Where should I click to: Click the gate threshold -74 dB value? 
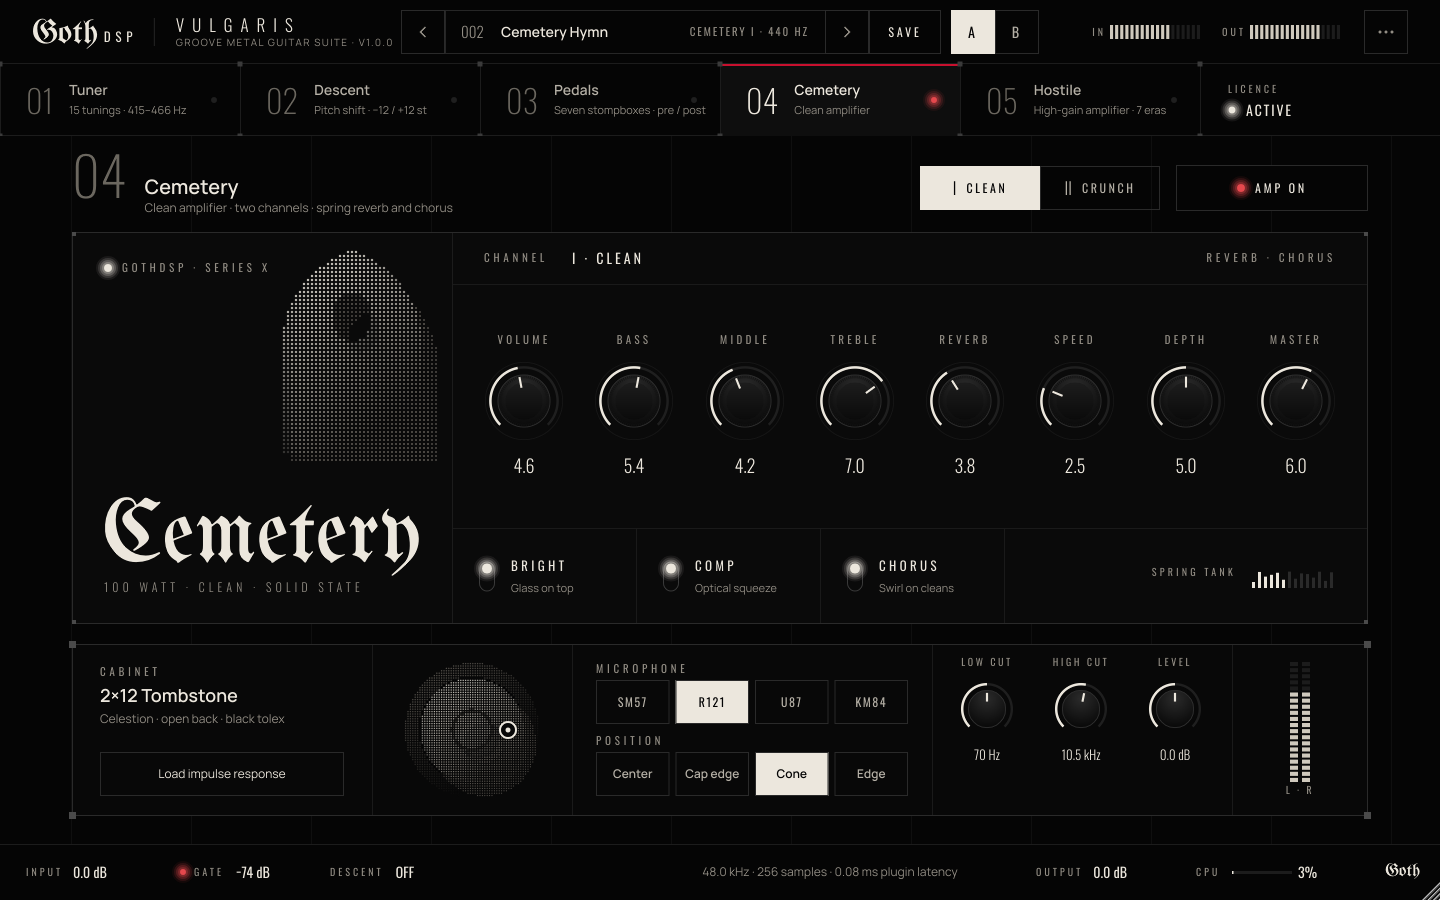click(x=253, y=872)
